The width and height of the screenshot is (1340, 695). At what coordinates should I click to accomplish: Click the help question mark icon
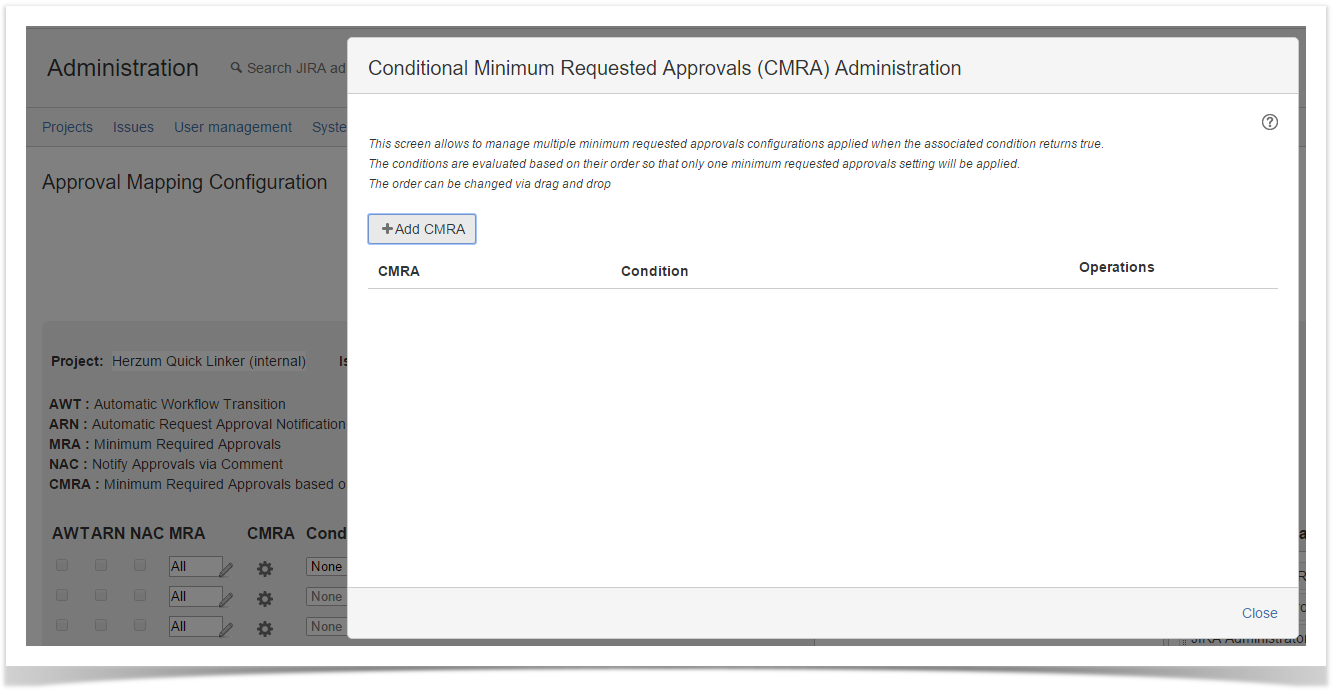tap(1269, 122)
